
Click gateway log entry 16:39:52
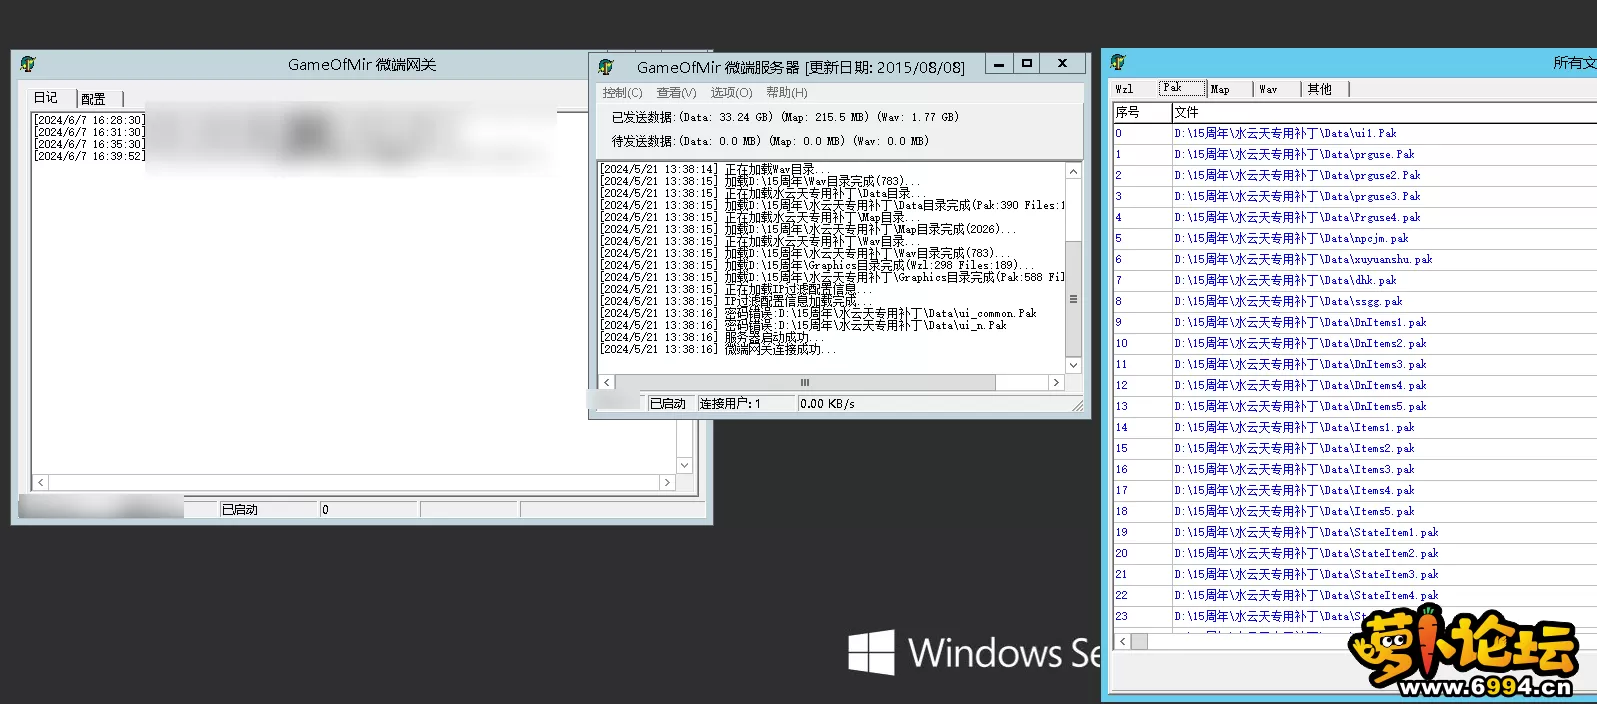[90, 156]
